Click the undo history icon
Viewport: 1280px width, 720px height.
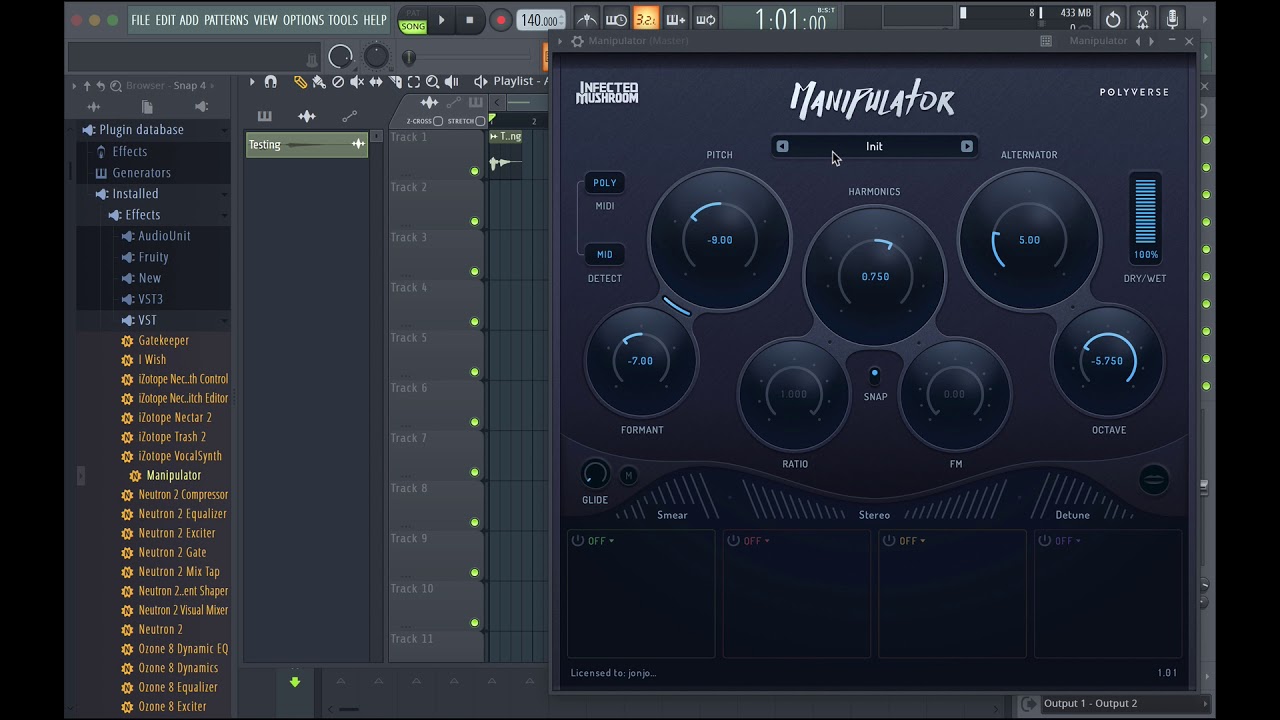pyautogui.click(x=1113, y=19)
